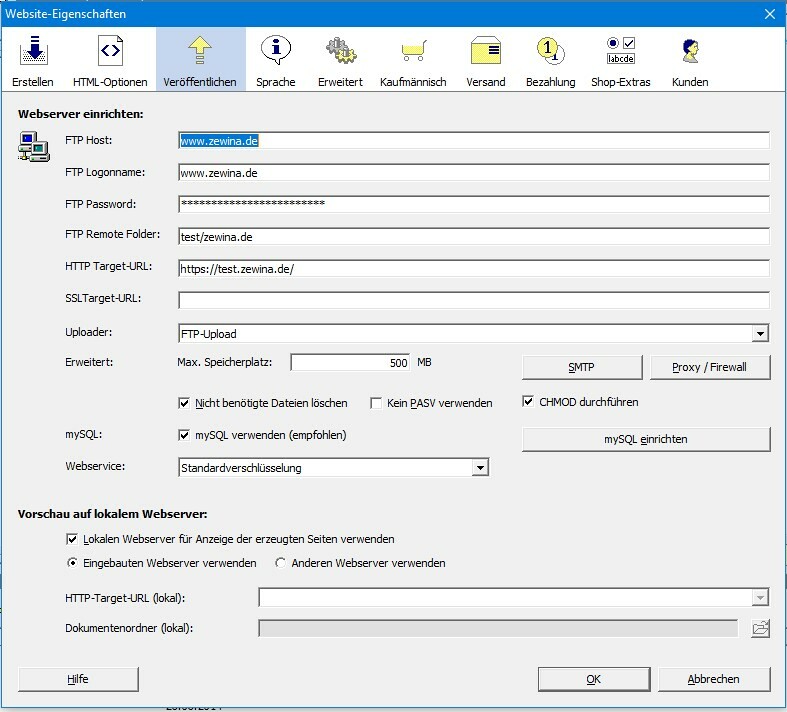Image resolution: width=787 pixels, height=712 pixels.
Task: Click the Hilfe button
Action: coord(78,679)
